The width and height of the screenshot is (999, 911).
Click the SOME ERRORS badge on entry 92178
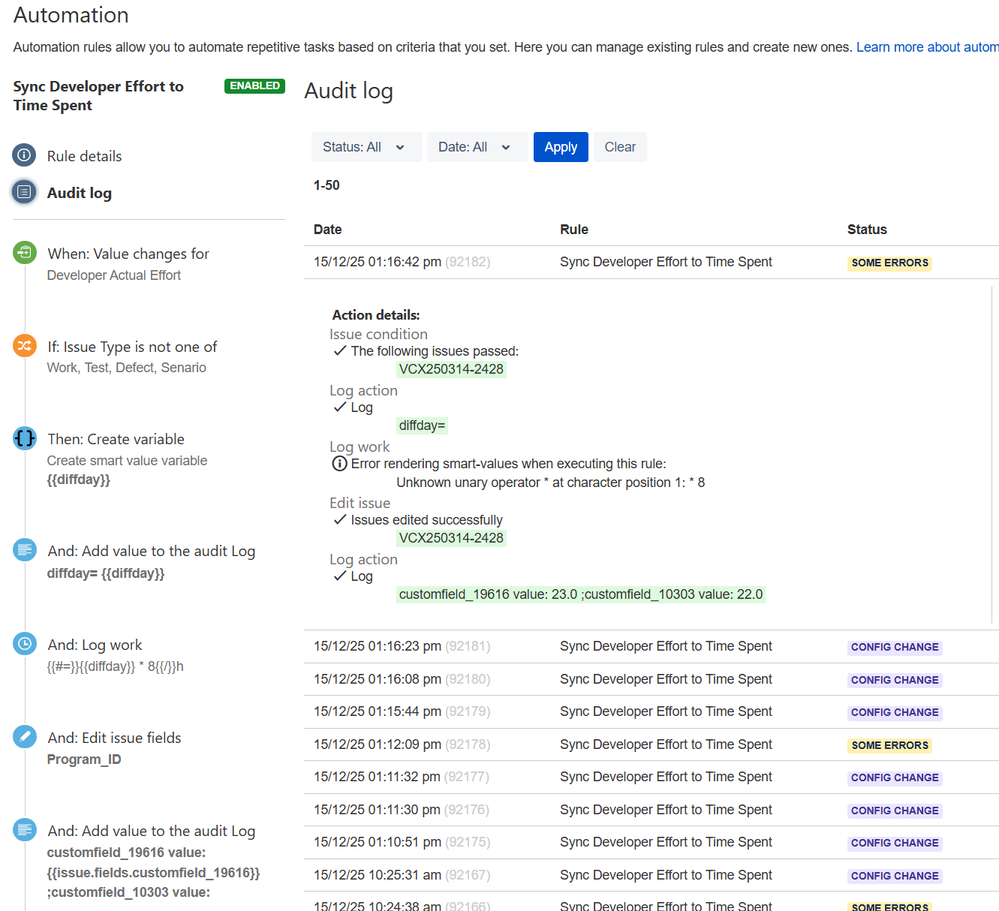pos(889,745)
